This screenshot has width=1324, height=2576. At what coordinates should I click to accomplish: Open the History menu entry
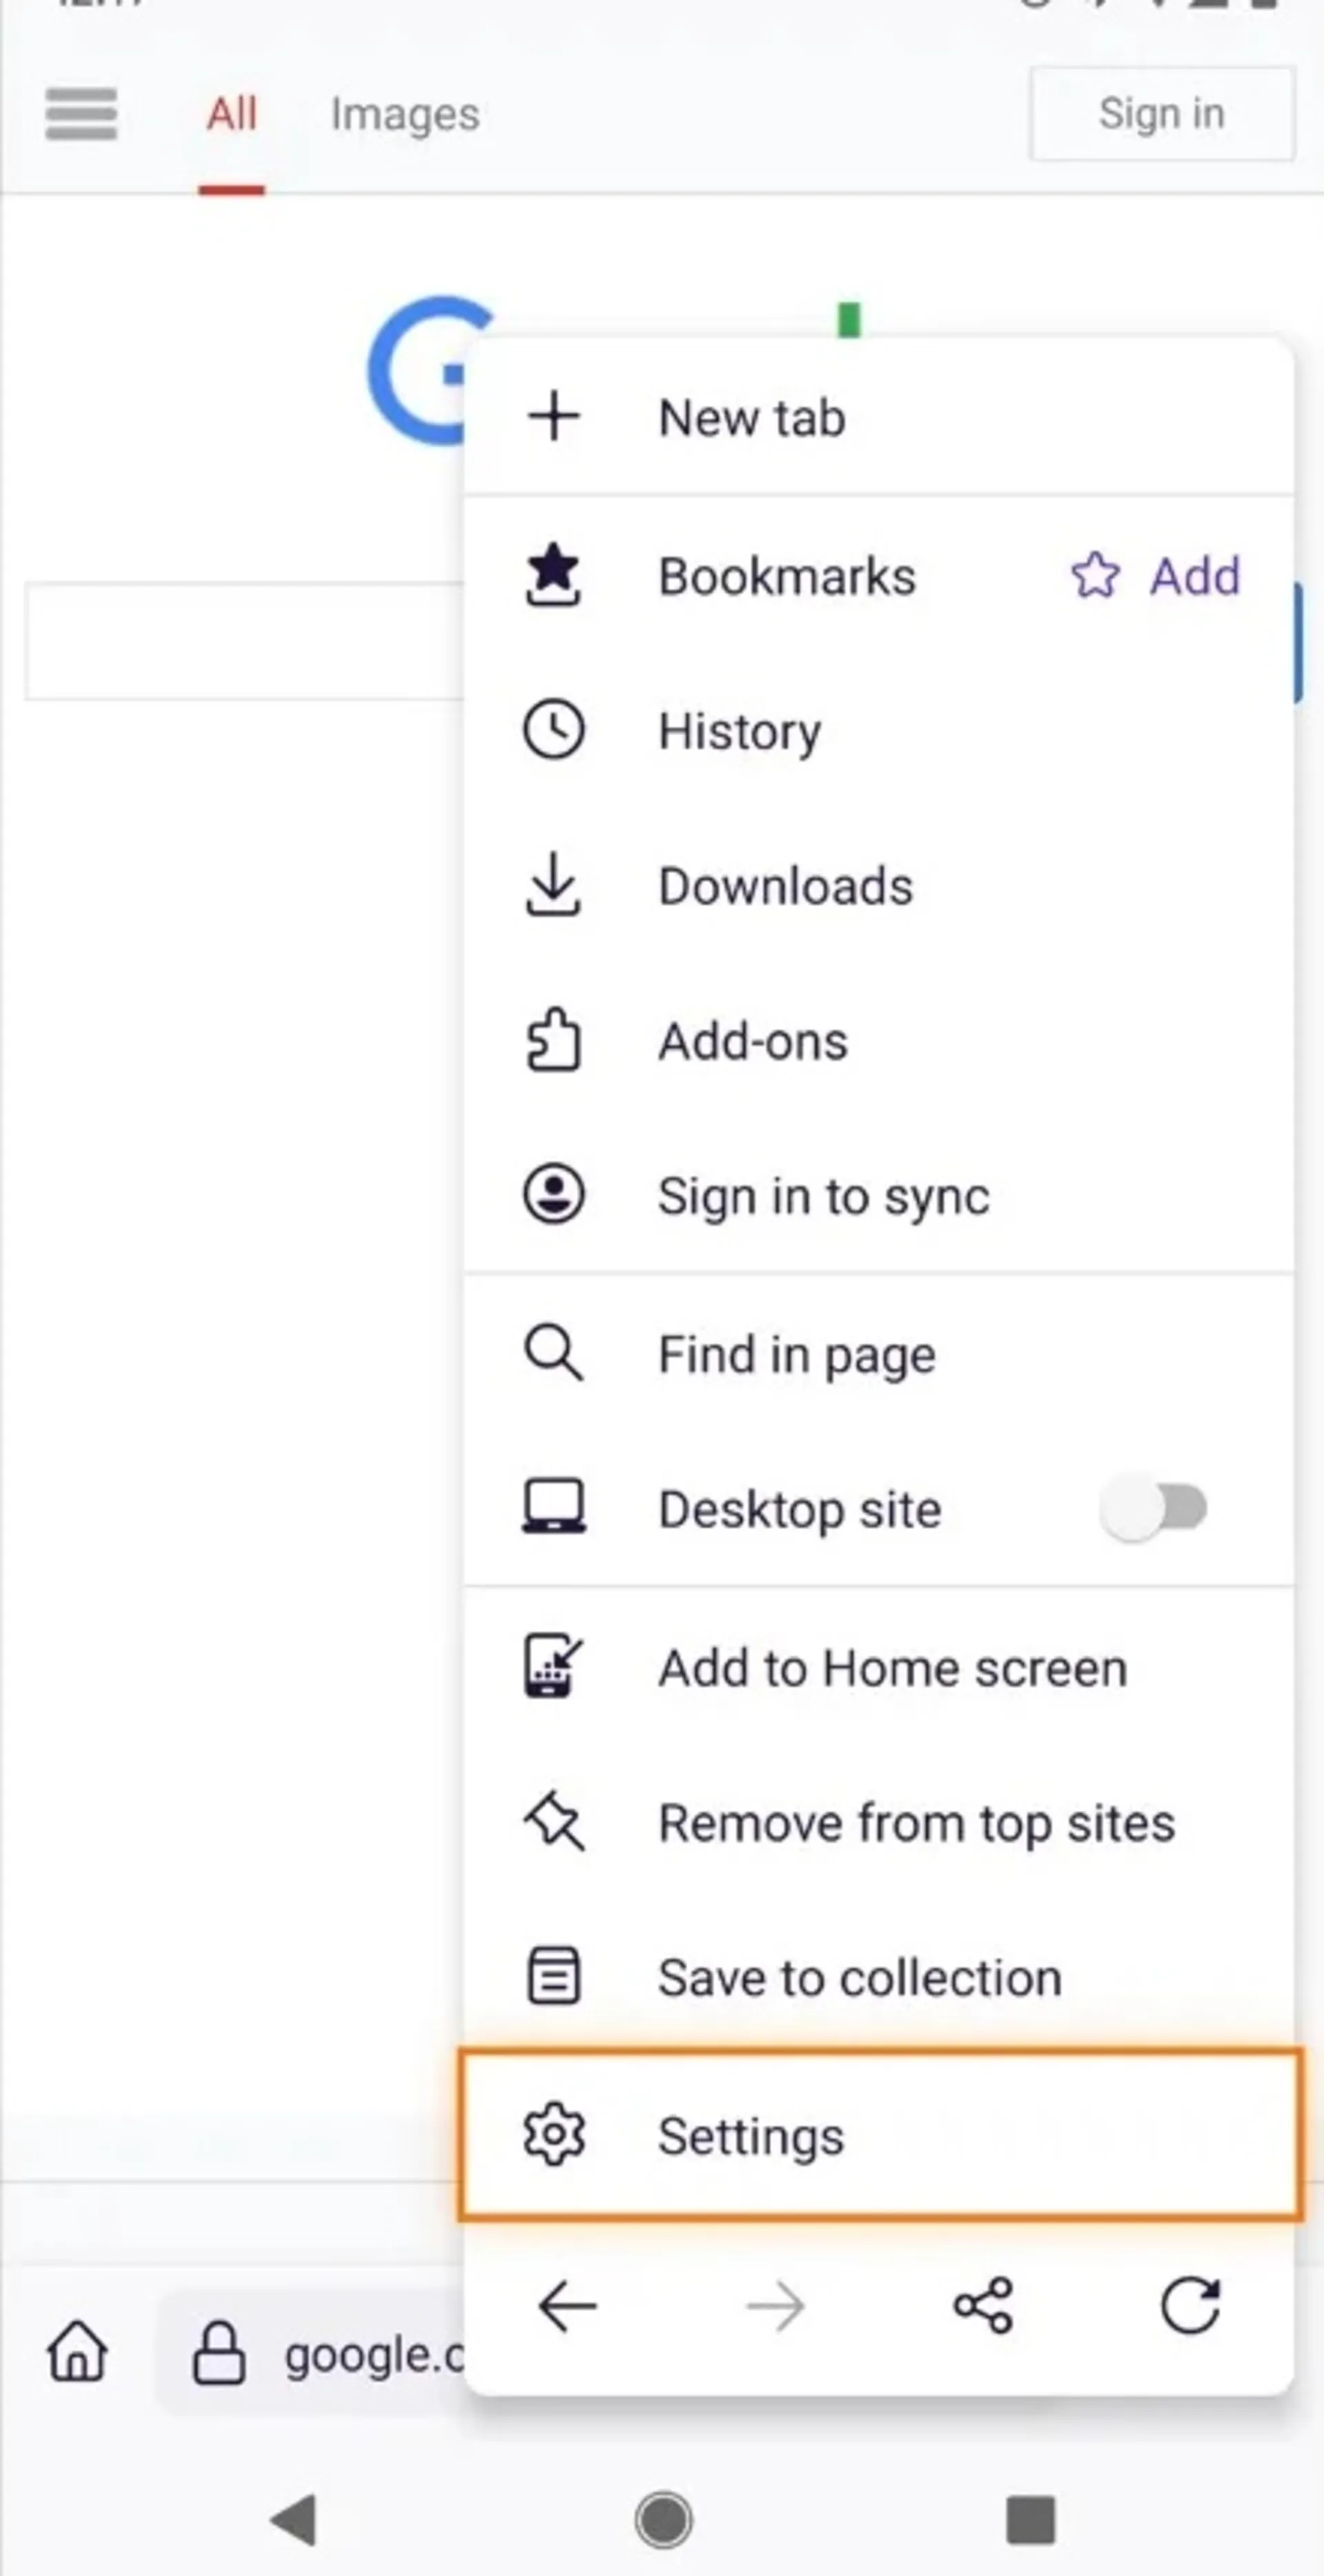pos(880,731)
